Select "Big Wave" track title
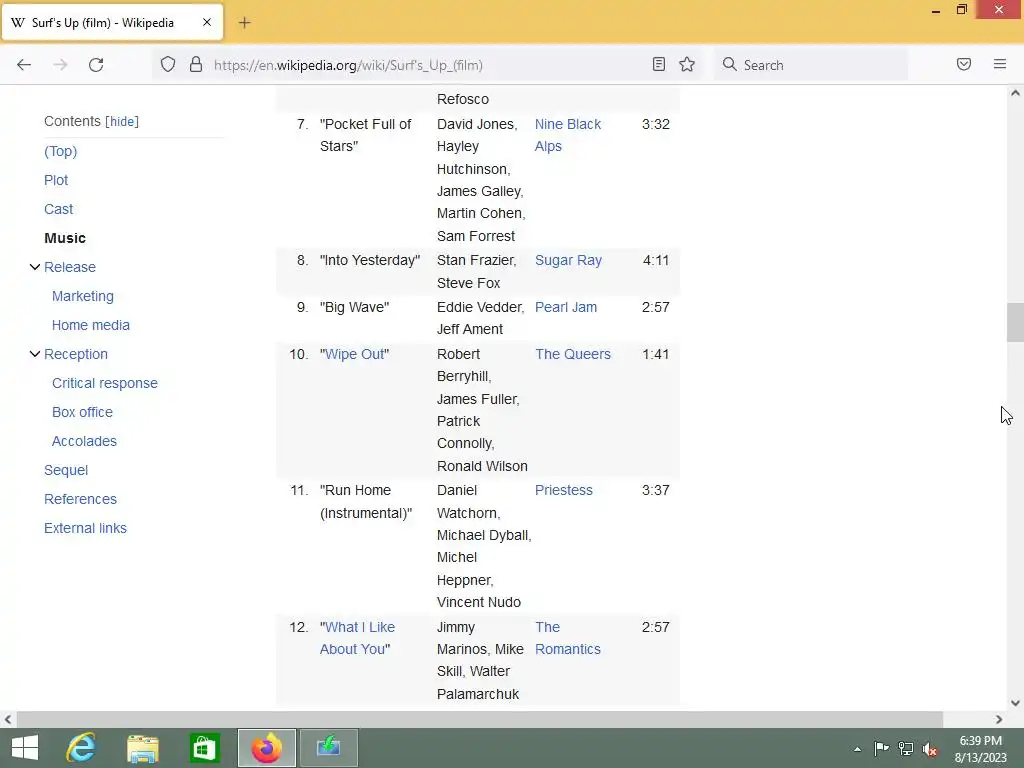Image resolution: width=1024 pixels, height=768 pixels. point(355,307)
